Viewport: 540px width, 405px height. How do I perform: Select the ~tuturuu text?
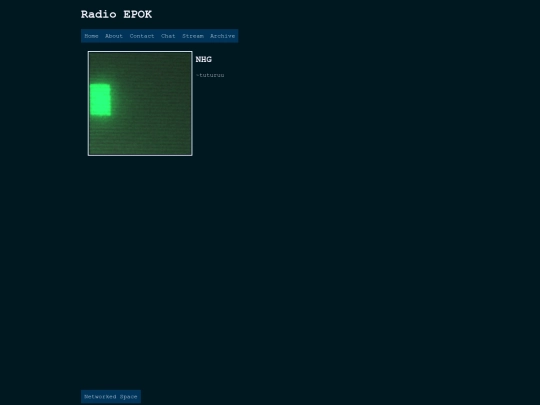pos(210,75)
